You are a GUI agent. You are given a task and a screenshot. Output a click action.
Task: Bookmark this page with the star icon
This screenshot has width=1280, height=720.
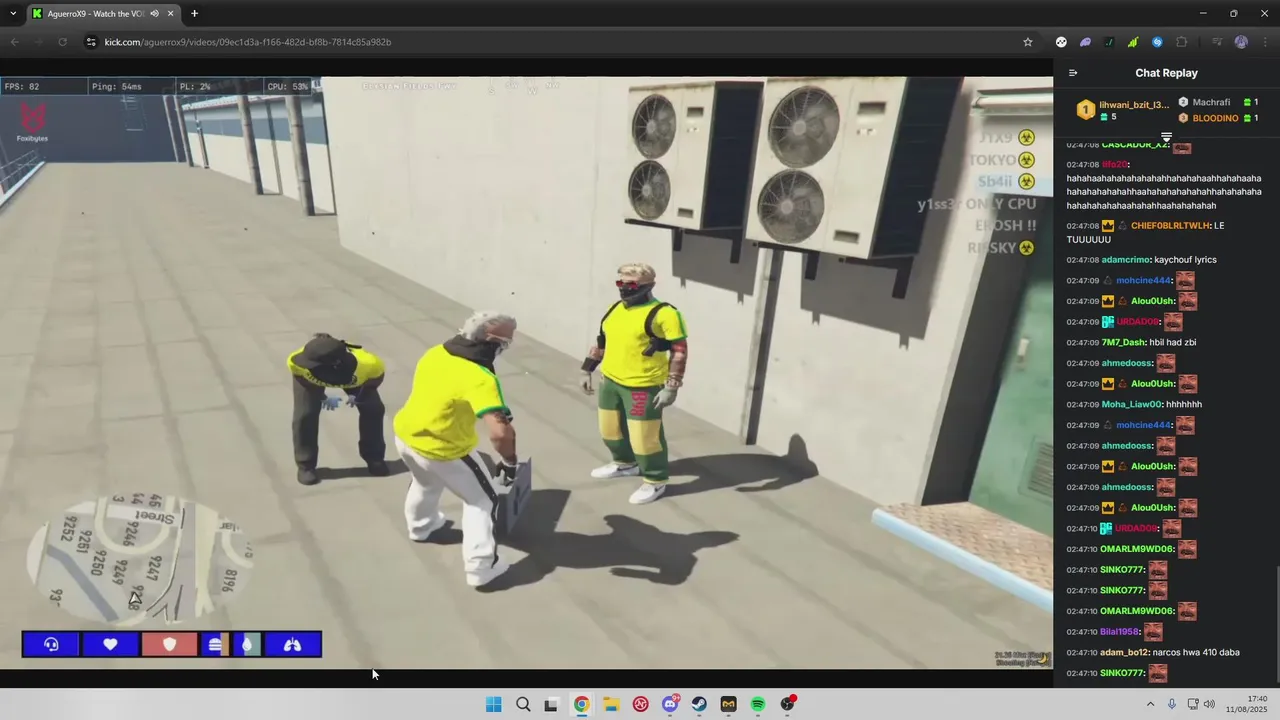1027,42
